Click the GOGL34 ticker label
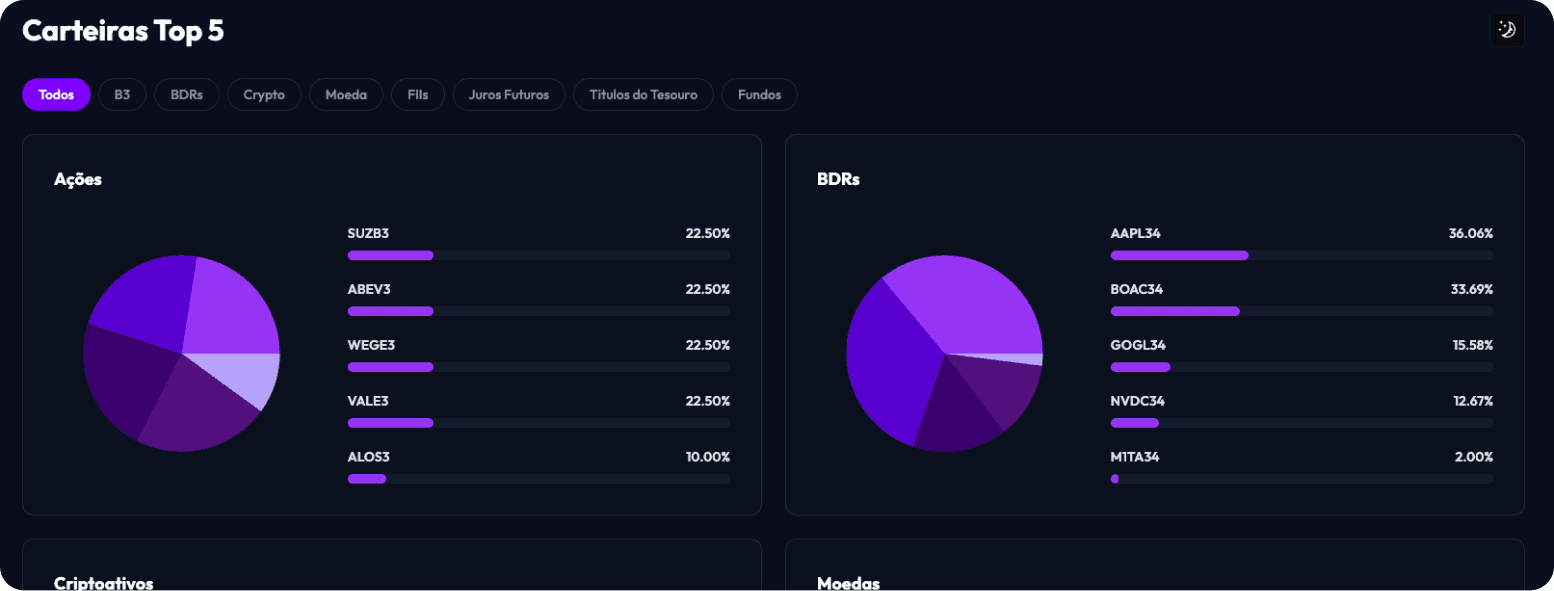 (1137, 345)
